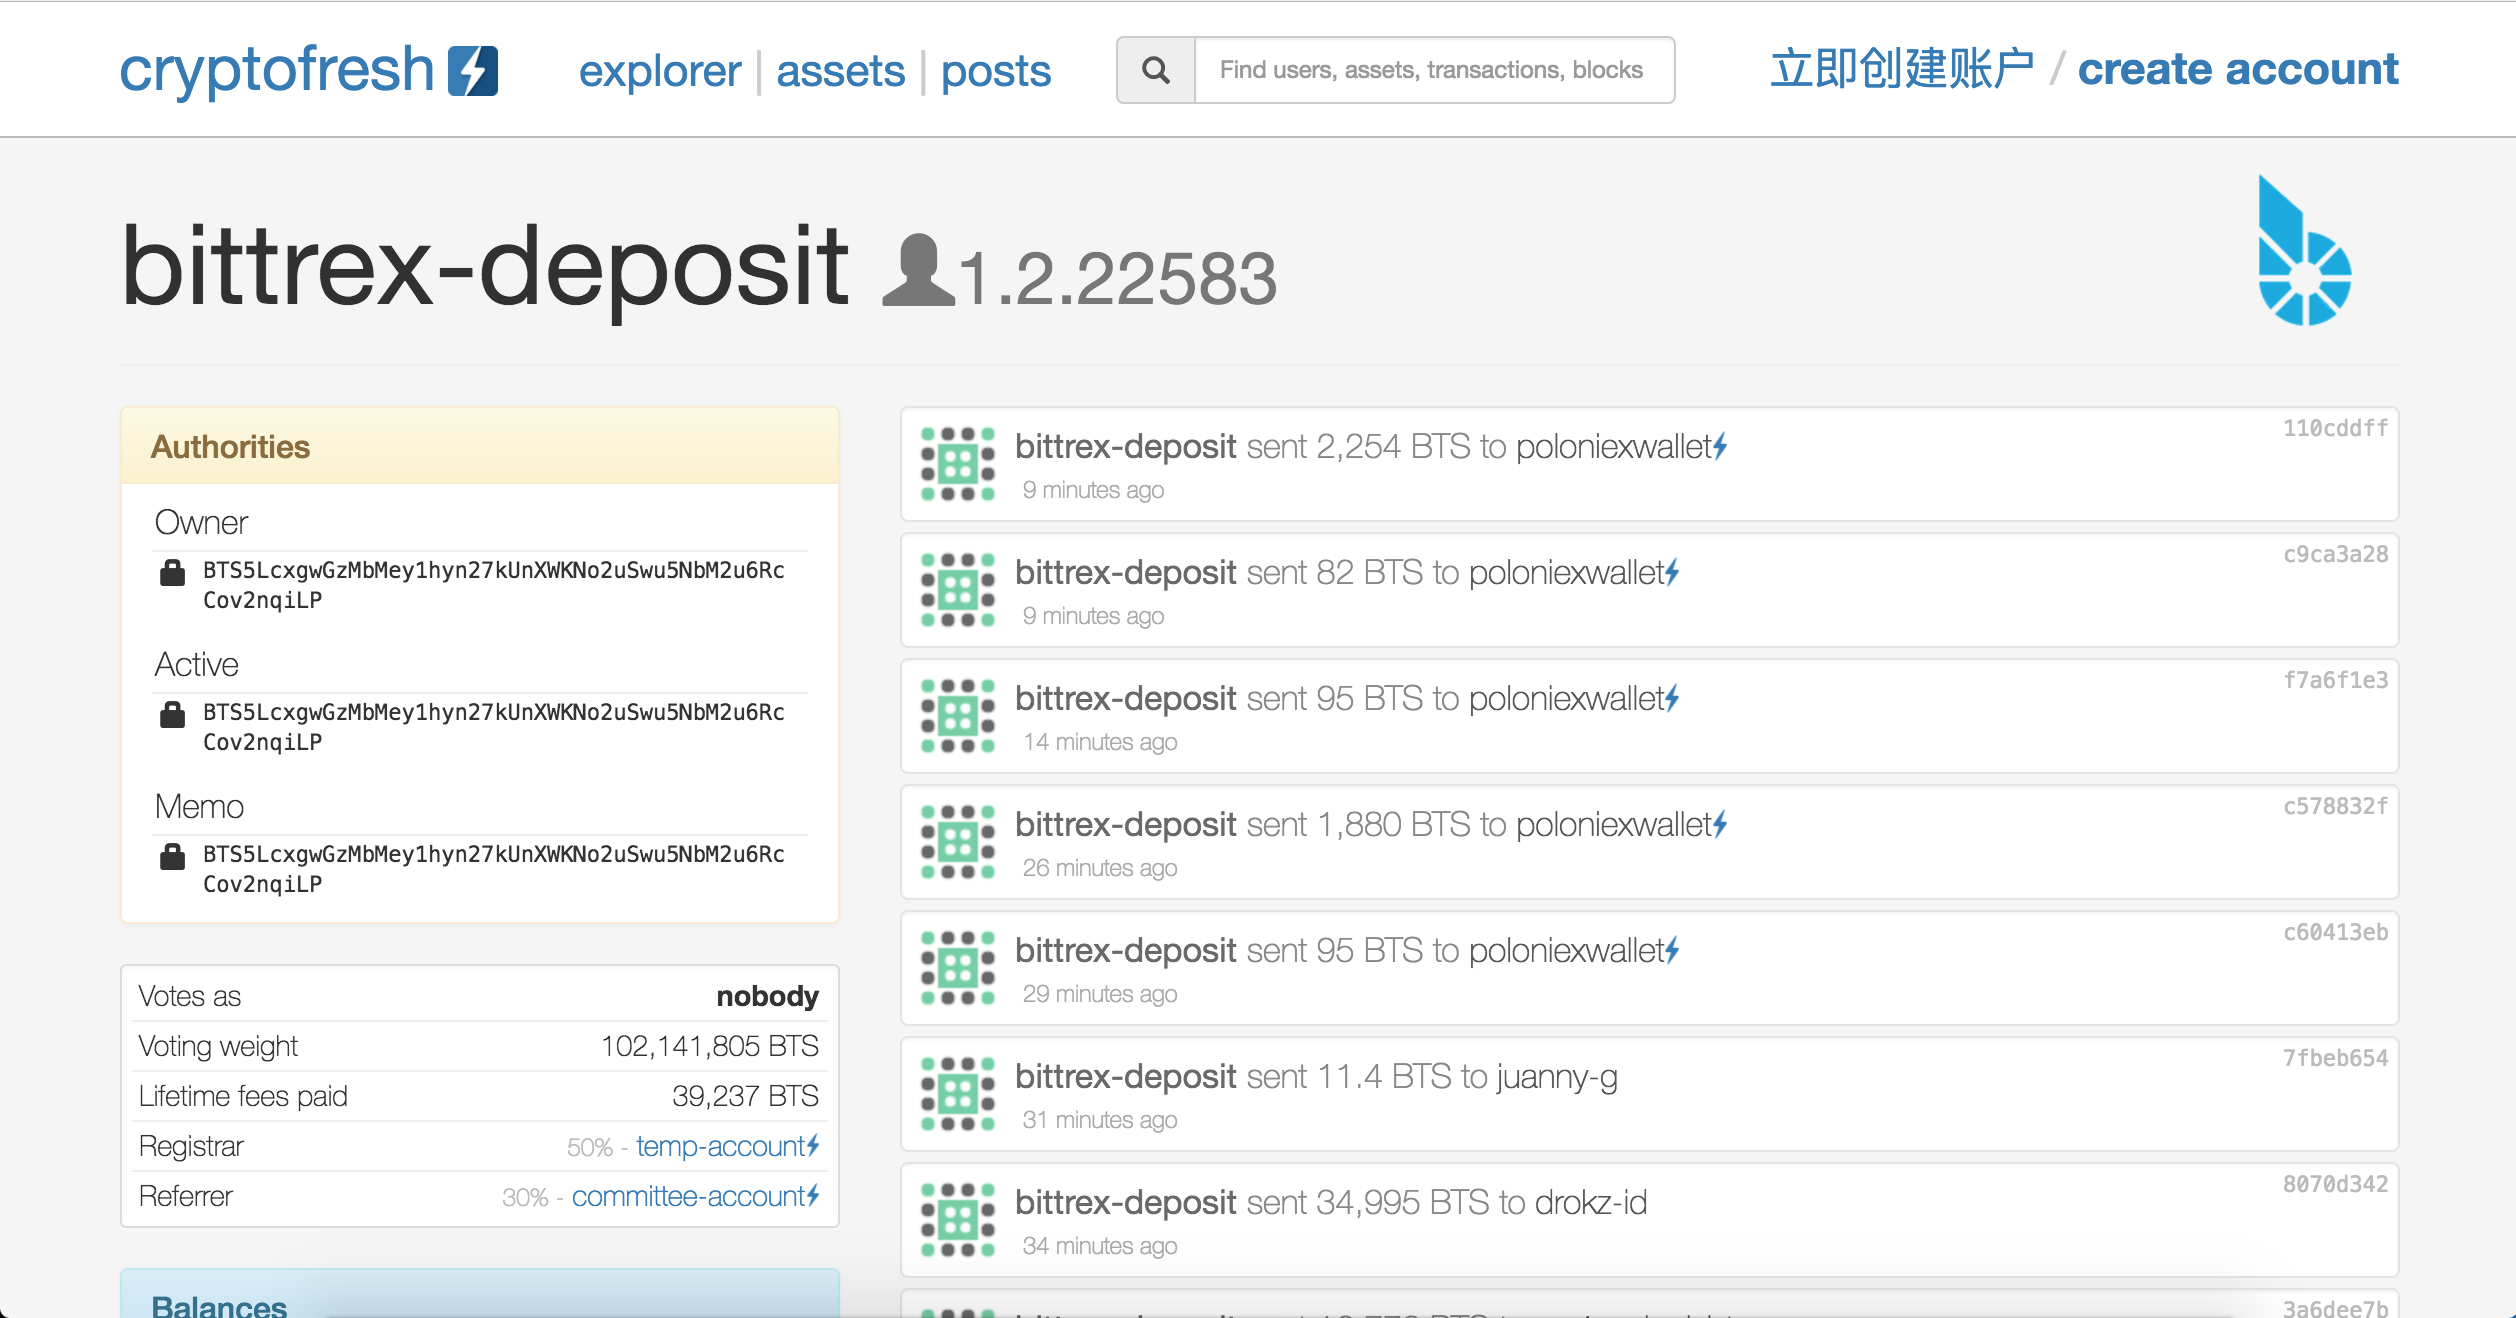Click the identicon on the 14 minutes ago transfer
This screenshot has height=1318, width=2516.
pos(958,716)
